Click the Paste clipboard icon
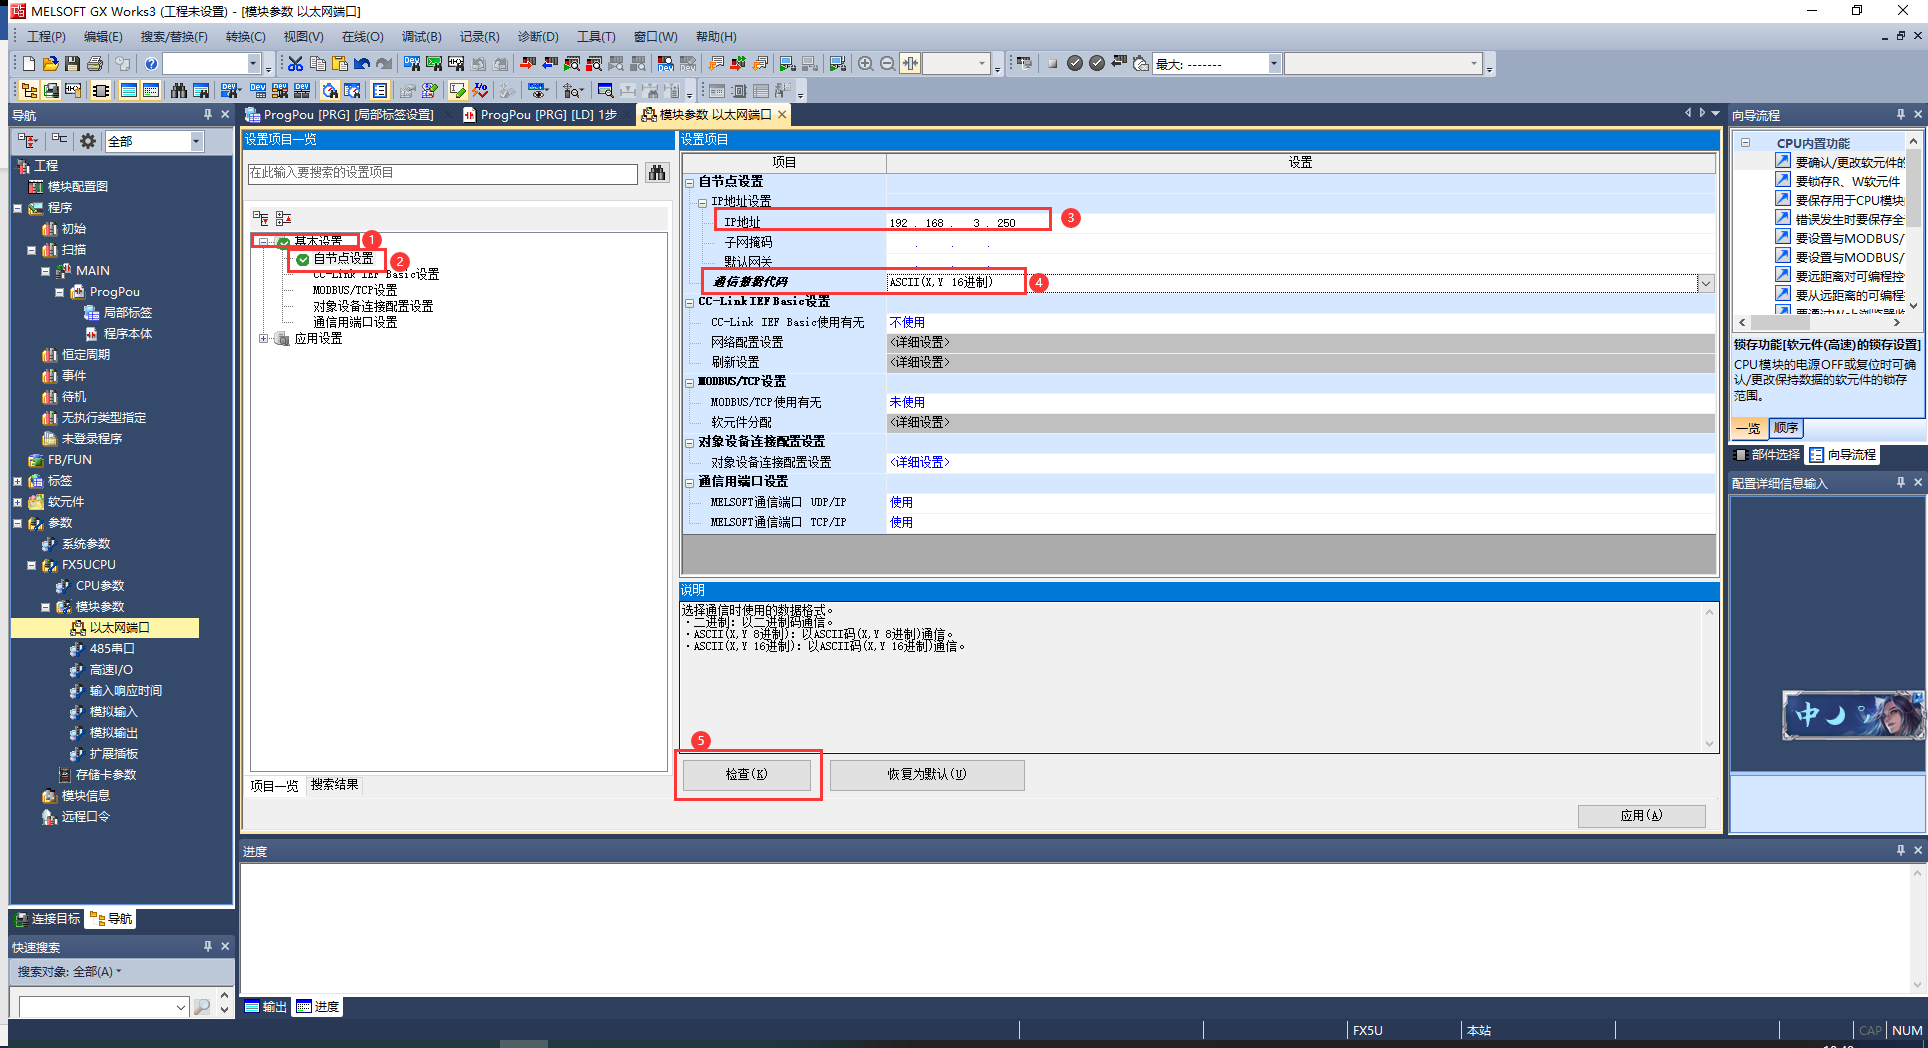The width and height of the screenshot is (1928, 1048). tap(339, 63)
